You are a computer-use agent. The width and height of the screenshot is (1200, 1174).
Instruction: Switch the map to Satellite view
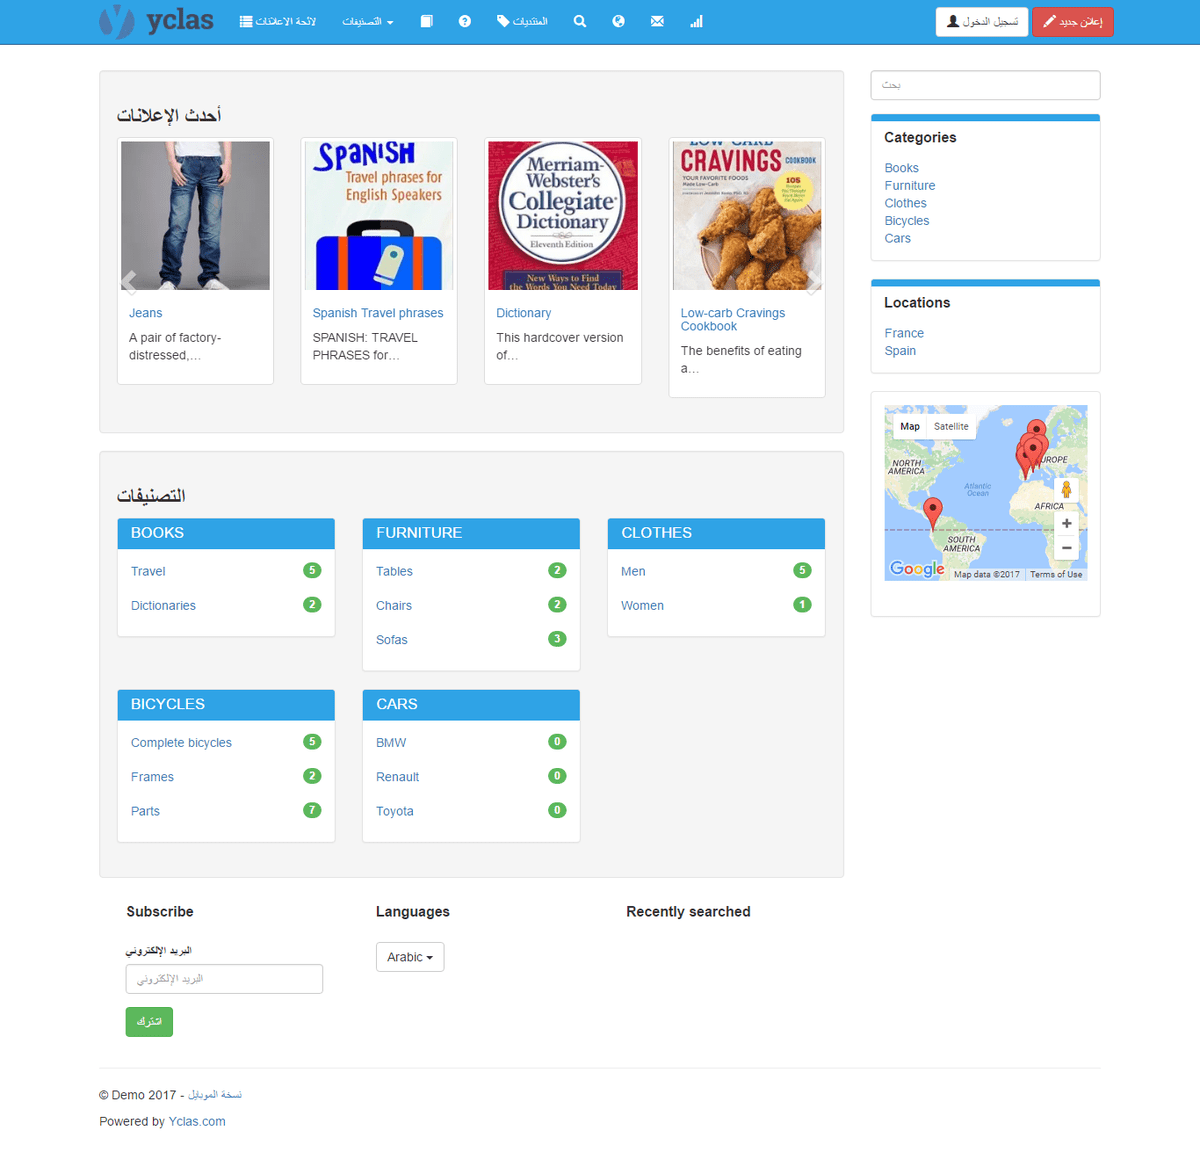pyautogui.click(x=950, y=426)
